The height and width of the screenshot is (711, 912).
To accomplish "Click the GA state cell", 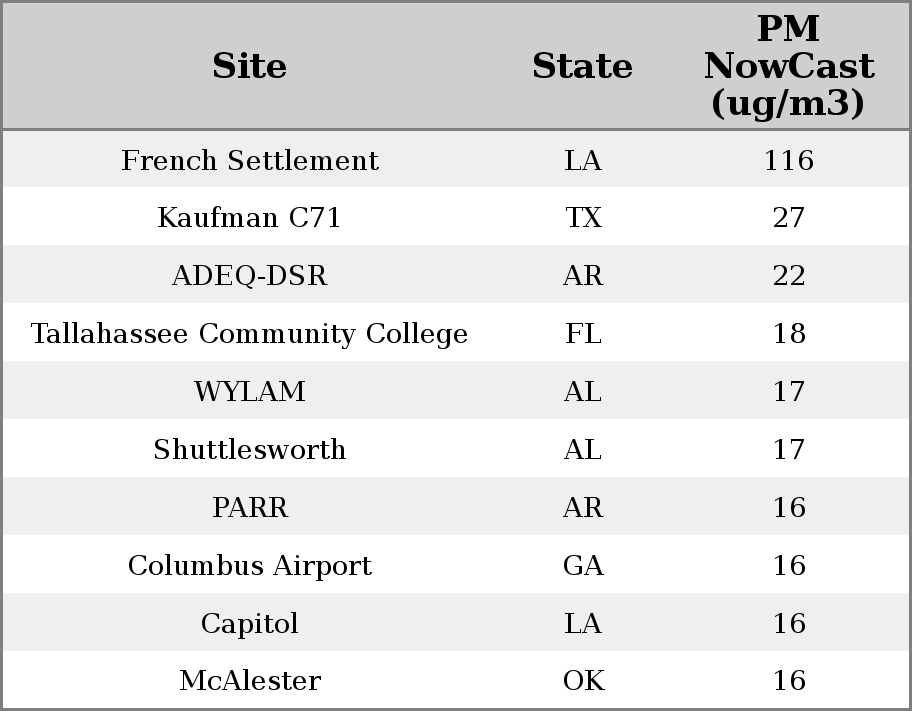I will (582, 566).
